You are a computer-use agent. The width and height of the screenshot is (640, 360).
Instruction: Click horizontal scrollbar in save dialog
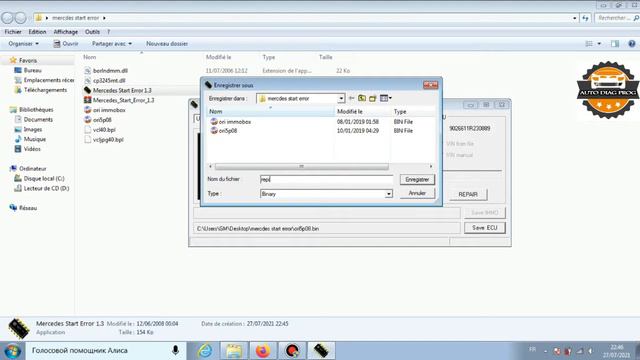(302, 167)
